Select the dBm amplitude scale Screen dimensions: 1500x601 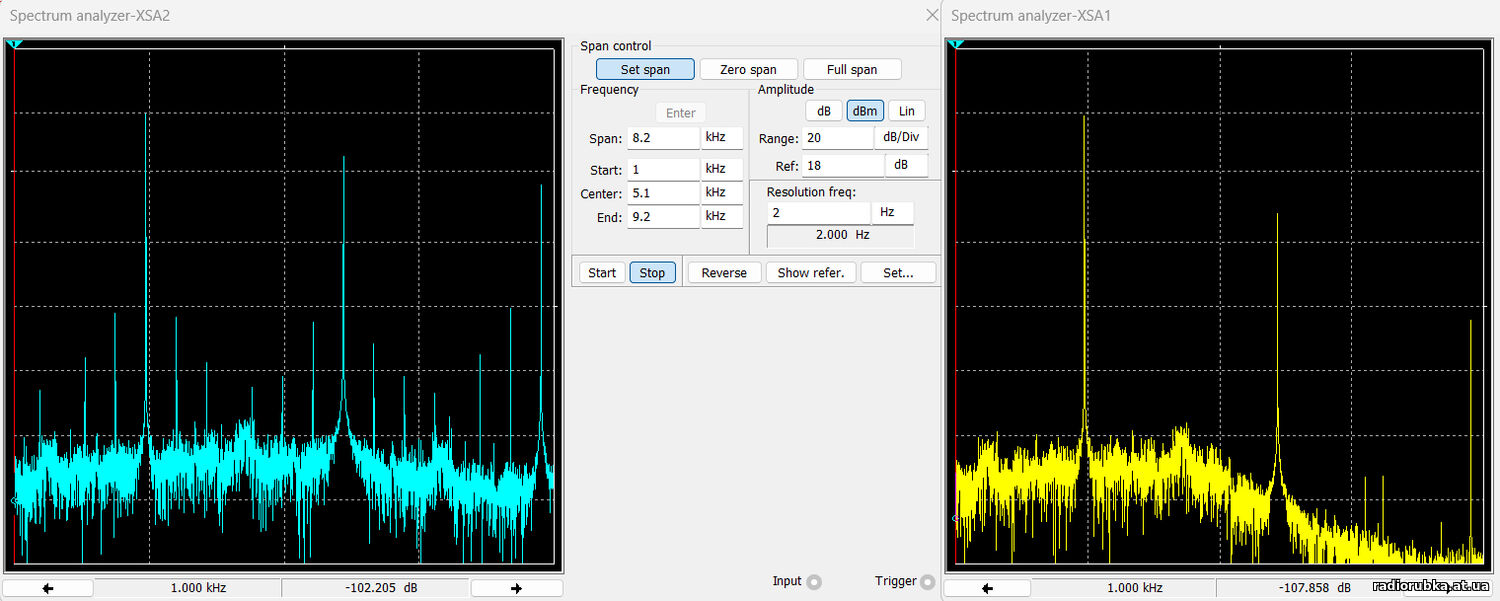coord(865,111)
